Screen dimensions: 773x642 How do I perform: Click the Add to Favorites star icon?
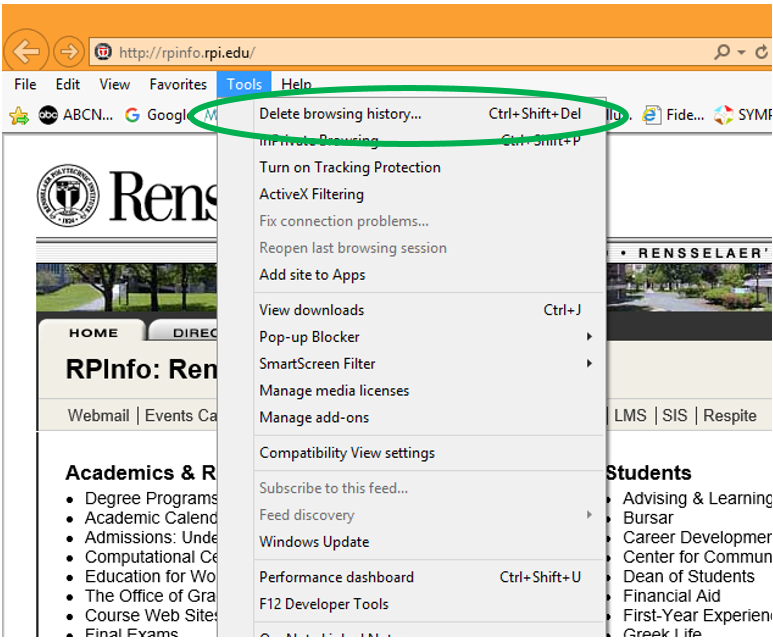19,115
